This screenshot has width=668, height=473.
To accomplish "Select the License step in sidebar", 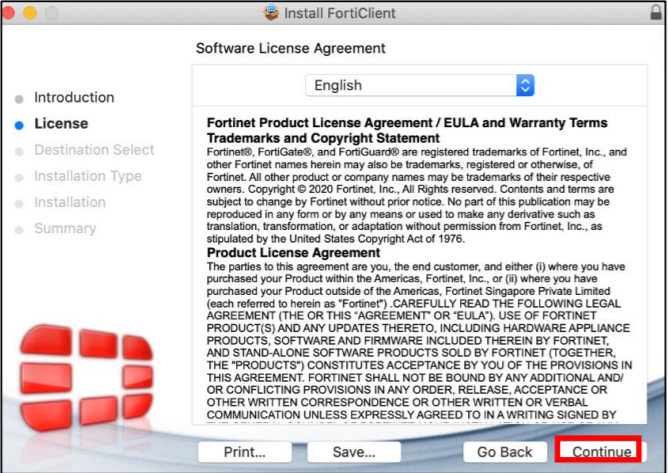I will [61, 124].
